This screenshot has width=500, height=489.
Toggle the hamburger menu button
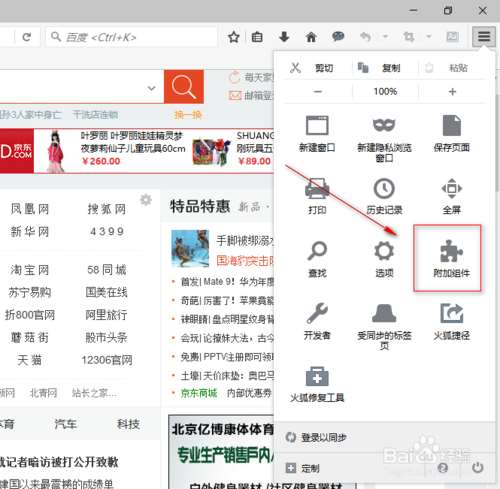point(484,36)
